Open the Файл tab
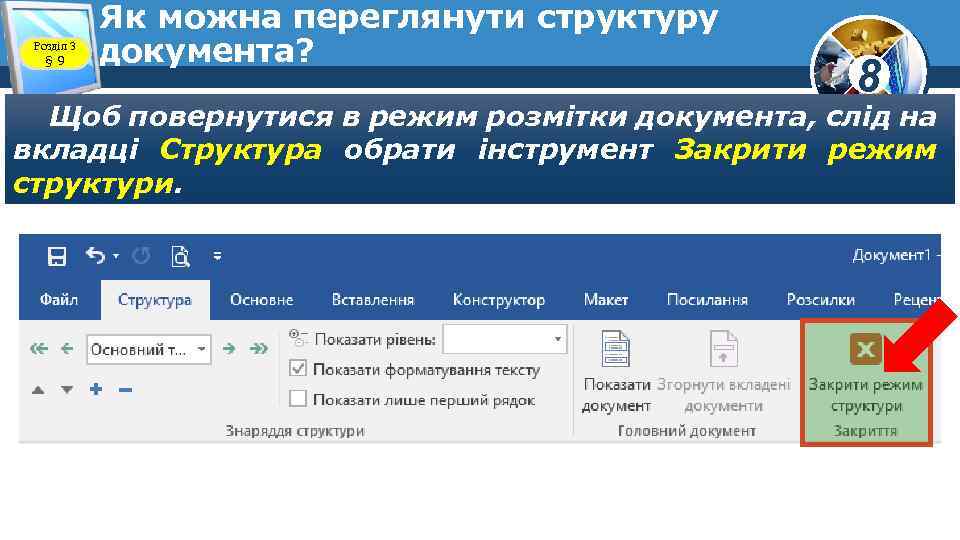The image size is (960, 540). 59,300
